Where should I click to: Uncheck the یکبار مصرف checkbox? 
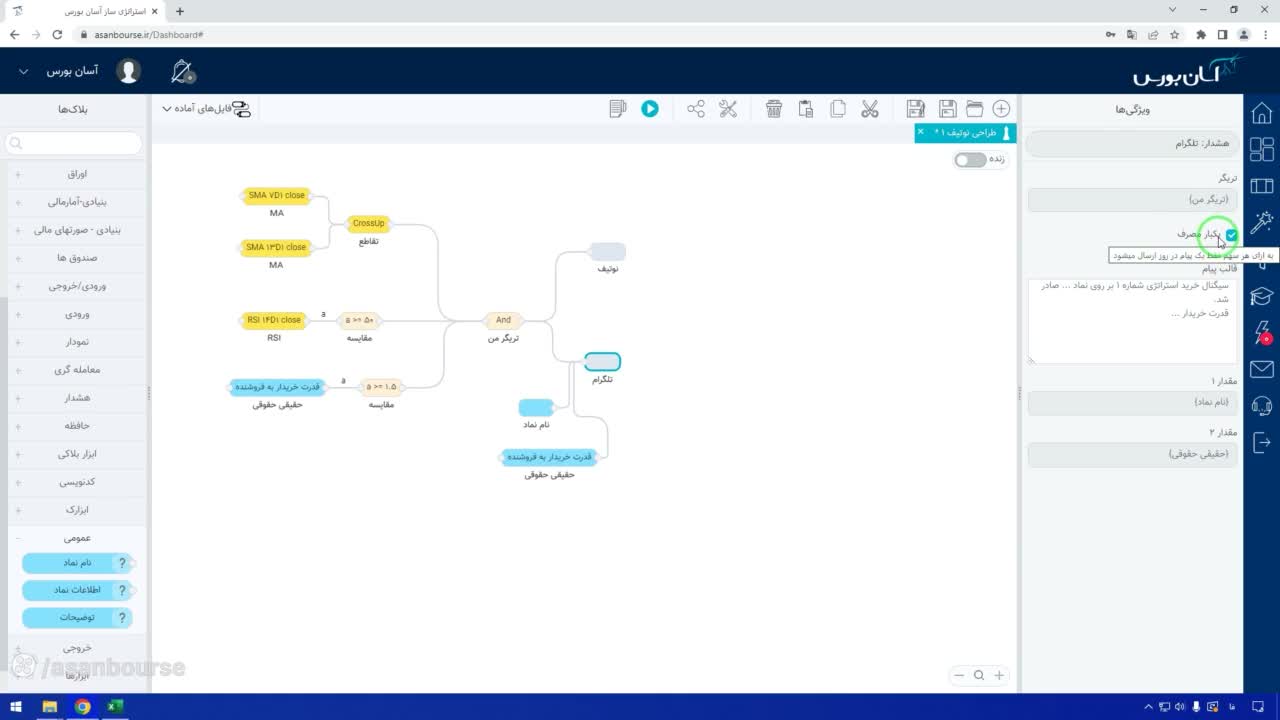(1231, 234)
